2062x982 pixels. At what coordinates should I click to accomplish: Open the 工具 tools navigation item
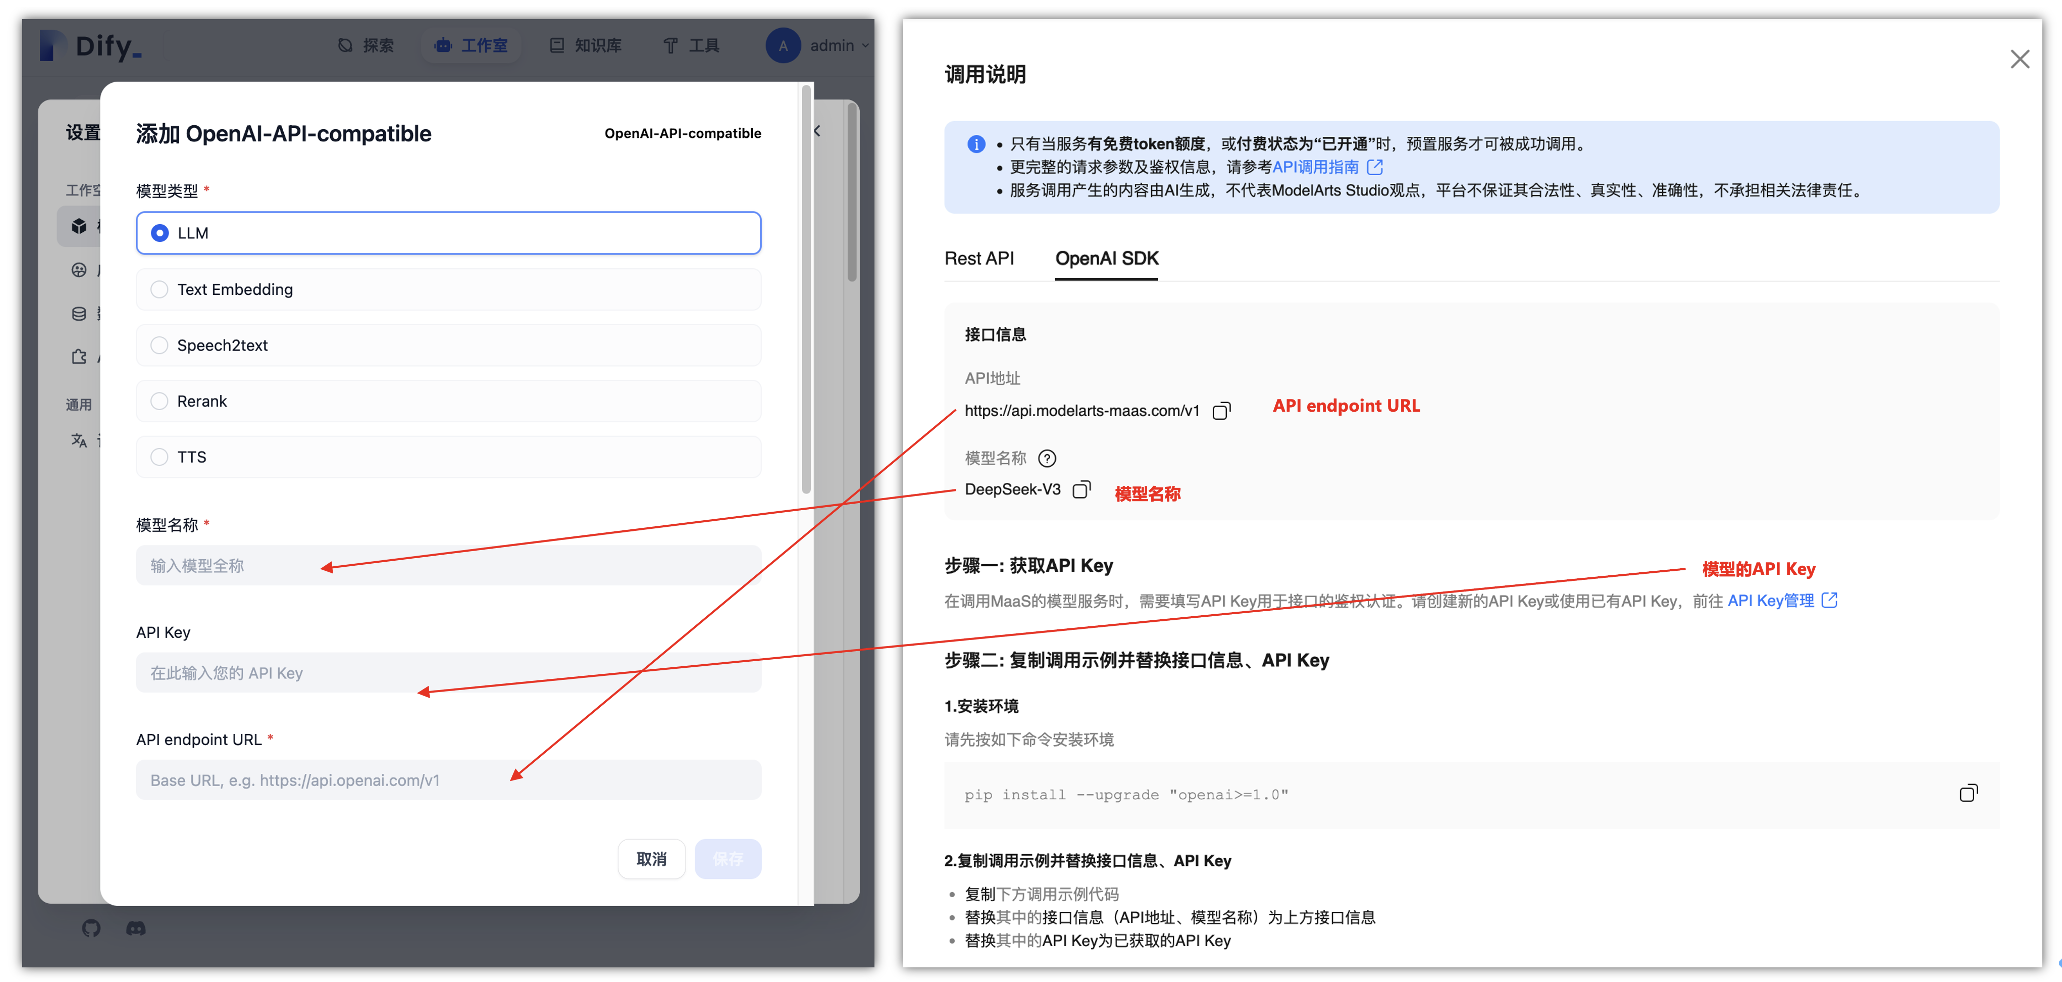pos(691,46)
